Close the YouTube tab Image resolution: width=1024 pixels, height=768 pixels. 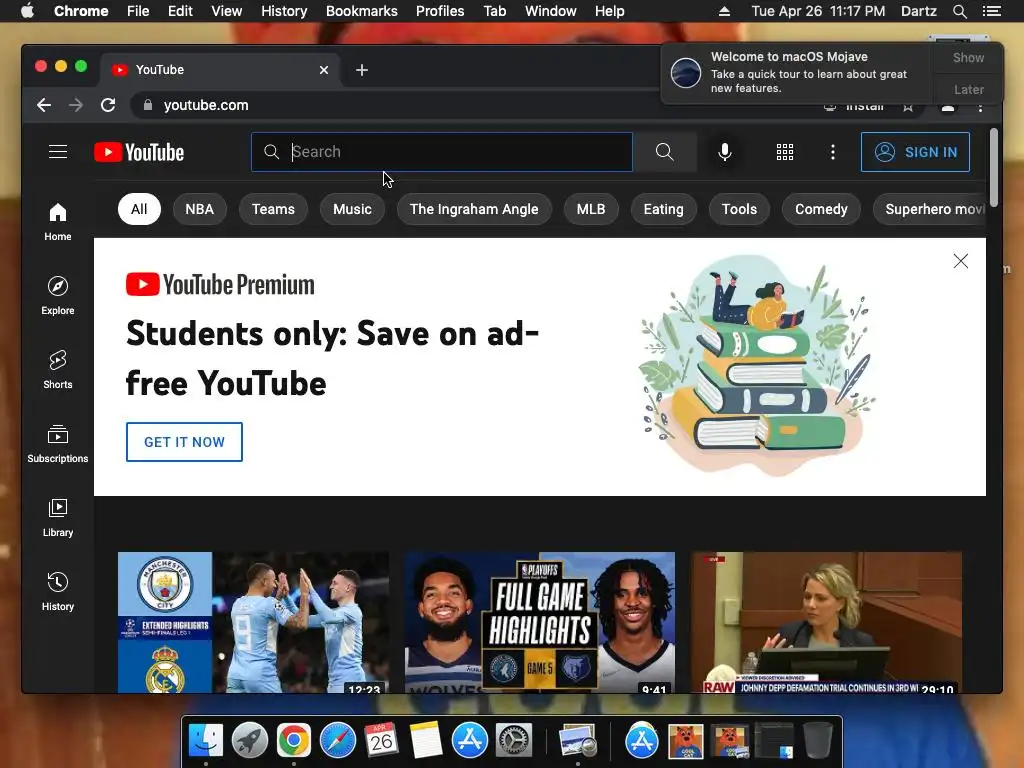(324, 70)
